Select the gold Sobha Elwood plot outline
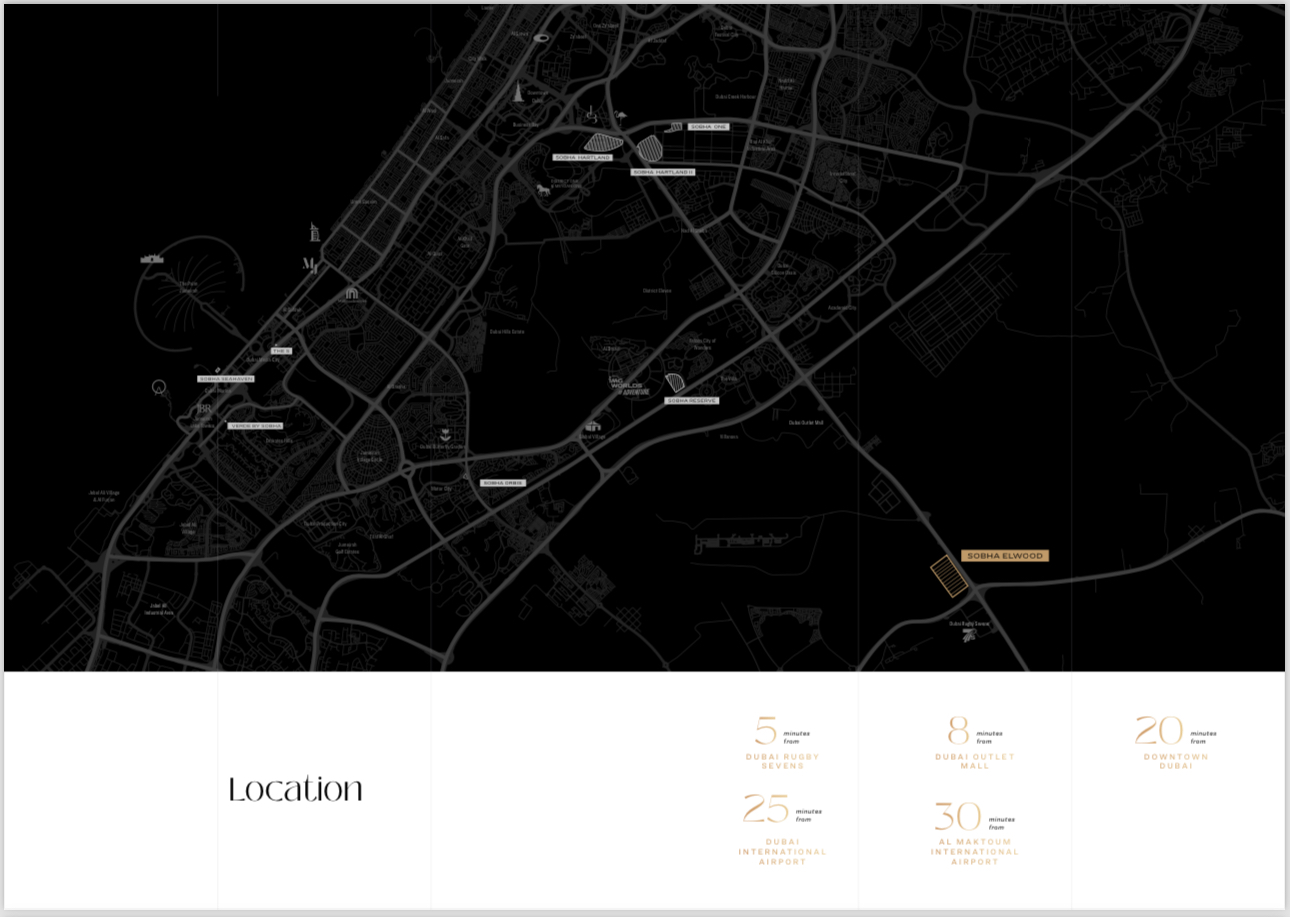Image resolution: width=1290 pixels, height=917 pixels. click(x=949, y=577)
